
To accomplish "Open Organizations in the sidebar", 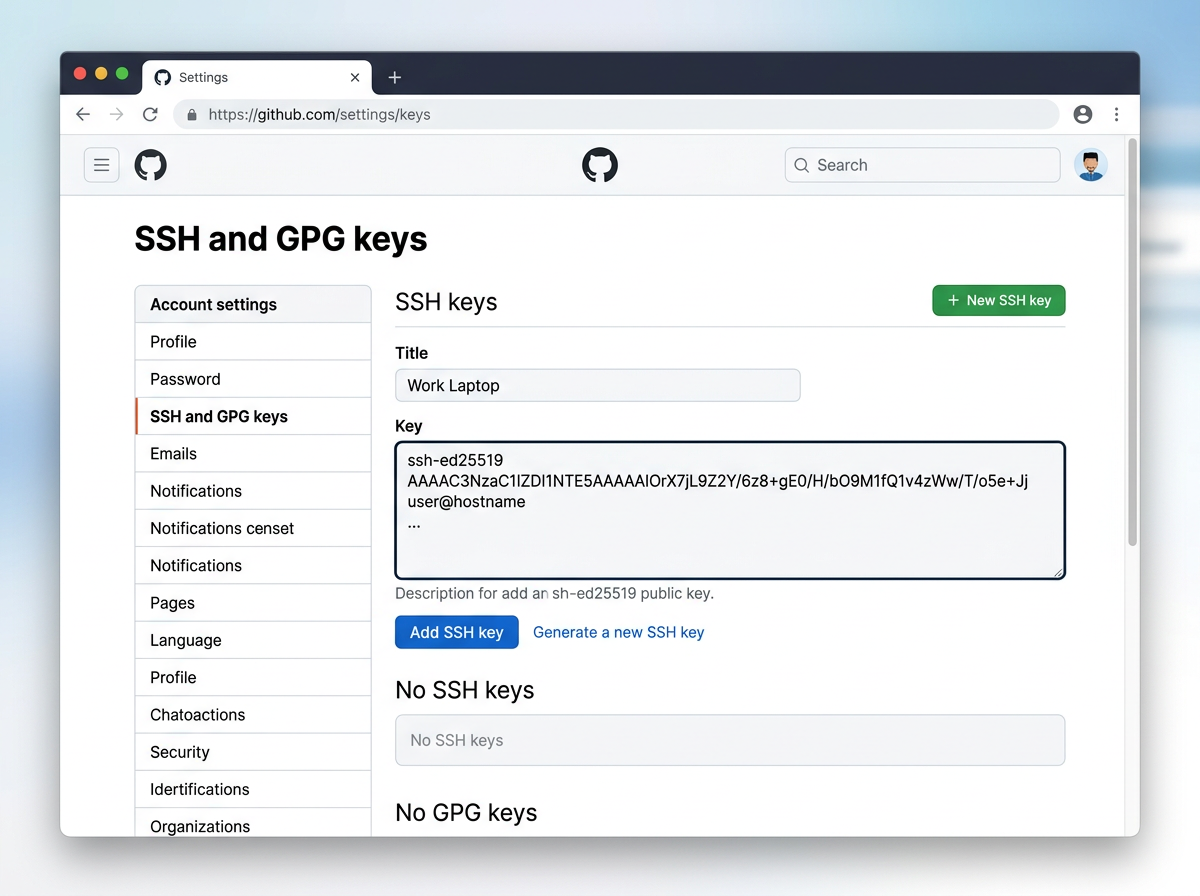I will (253, 824).
